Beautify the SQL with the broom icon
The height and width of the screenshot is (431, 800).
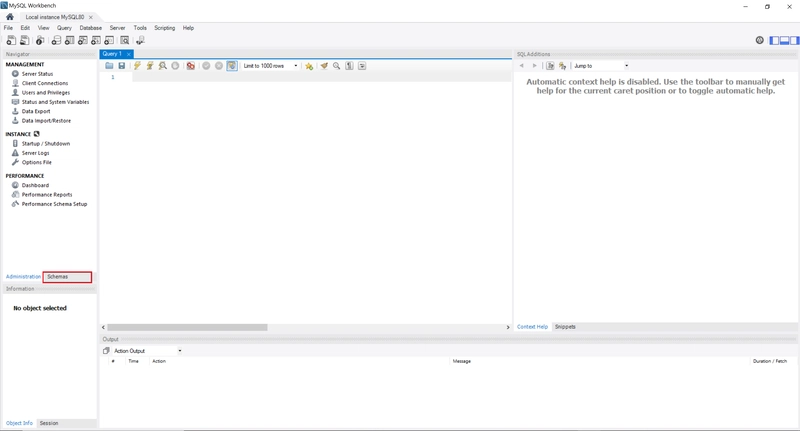324,66
